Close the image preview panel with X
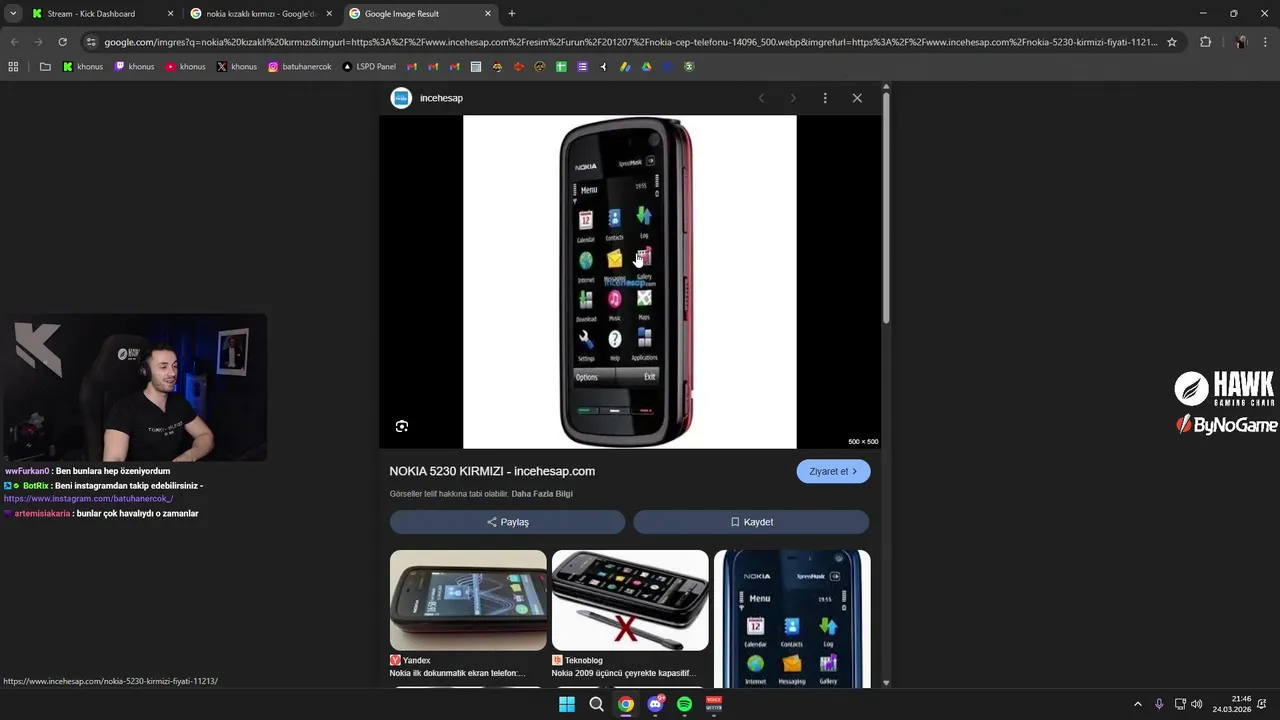 (x=857, y=98)
